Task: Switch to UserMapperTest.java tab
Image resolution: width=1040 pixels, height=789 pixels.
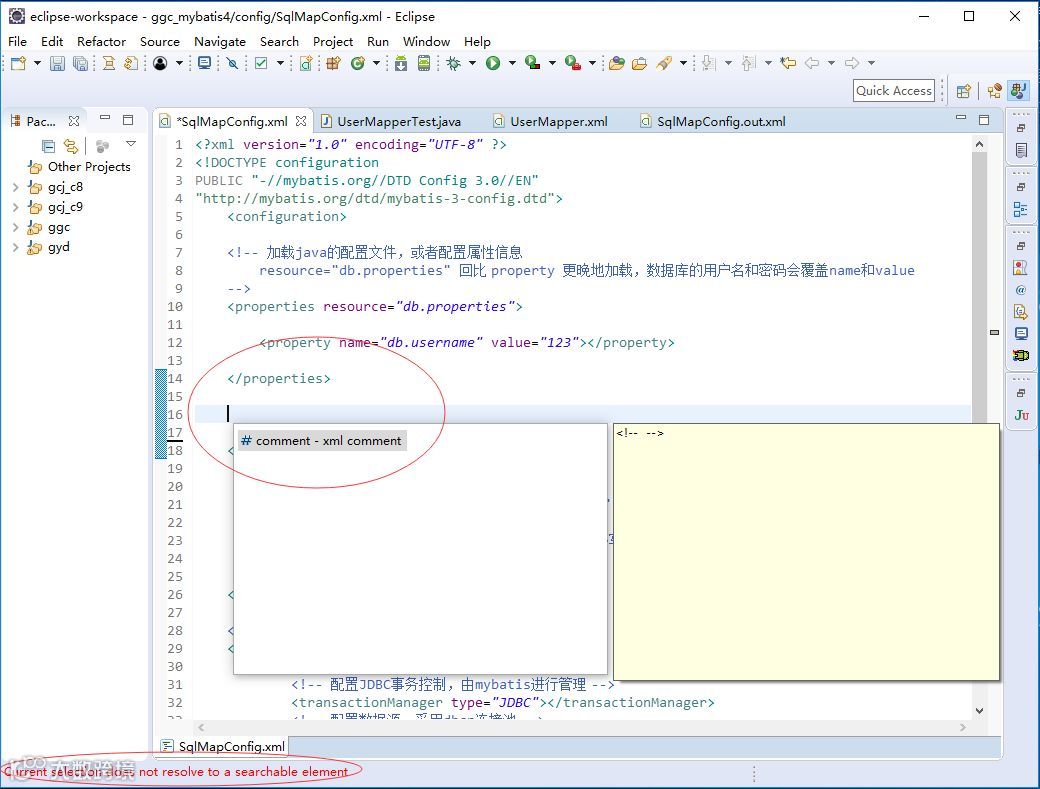Action: click(399, 121)
